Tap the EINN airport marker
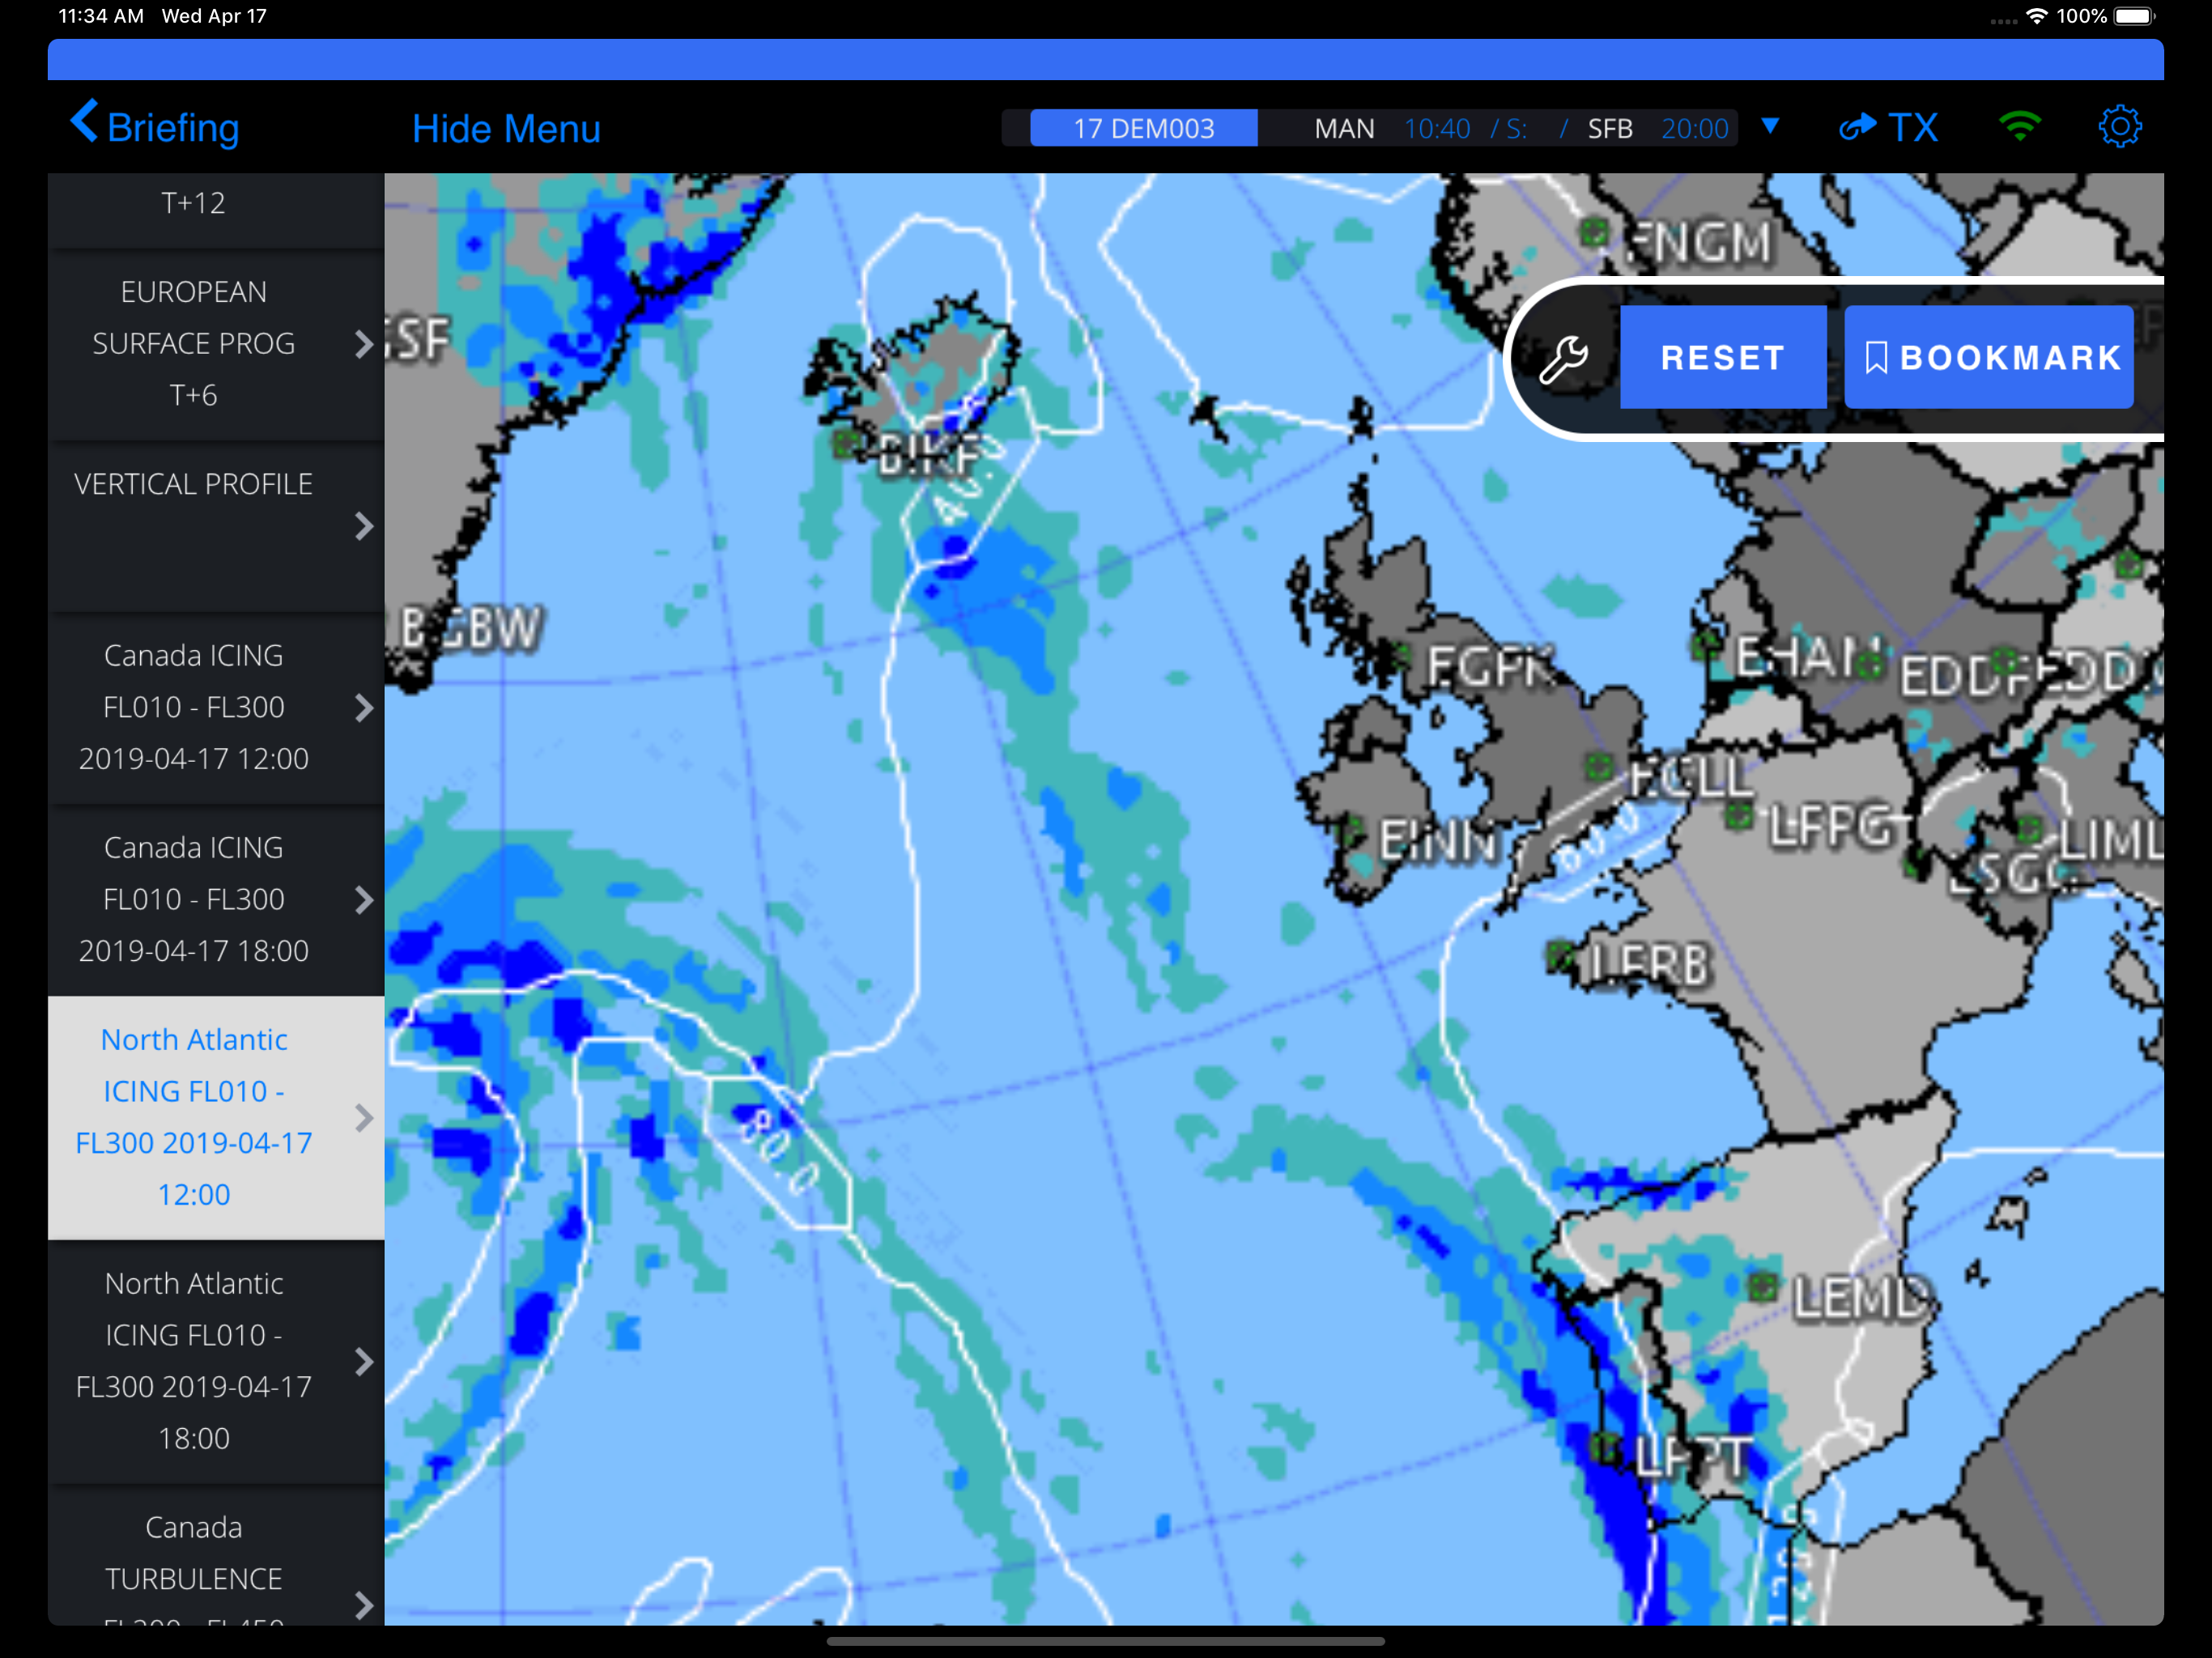This screenshot has width=2212, height=1658. tap(1351, 830)
